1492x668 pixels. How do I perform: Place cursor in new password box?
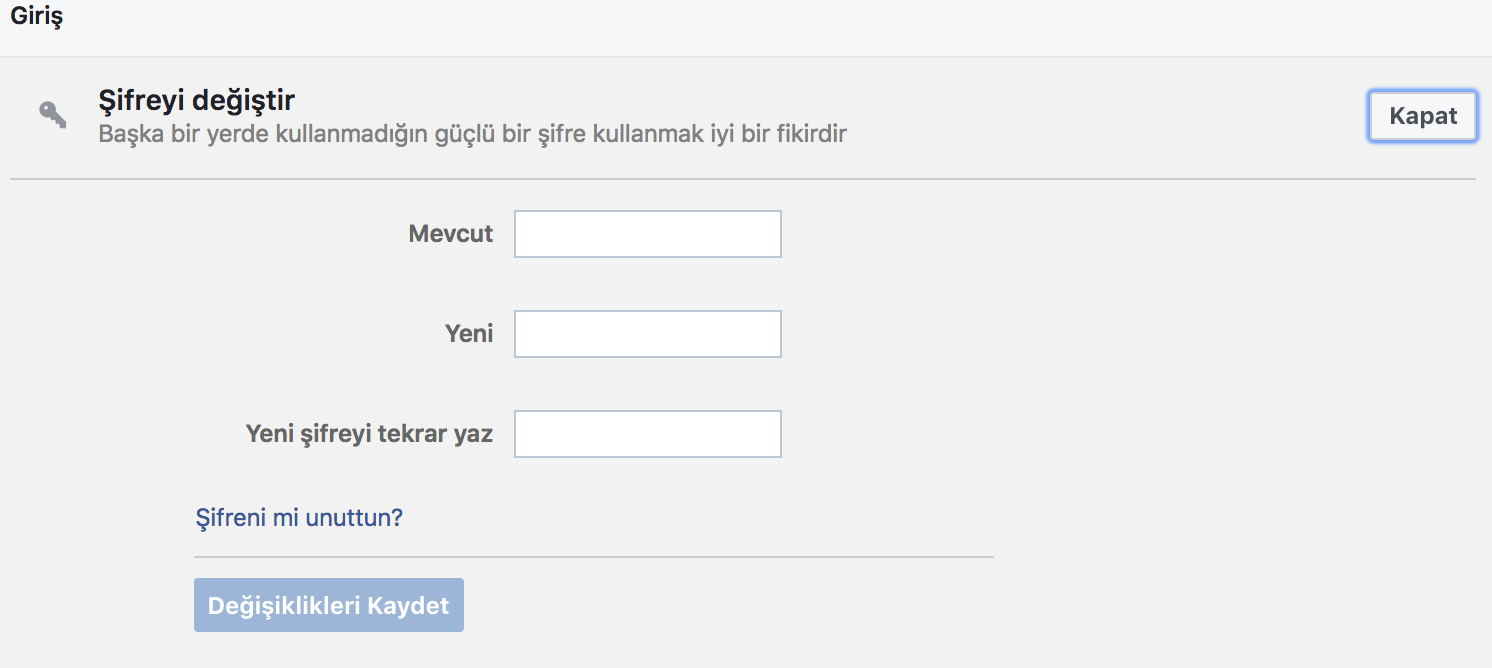point(647,334)
